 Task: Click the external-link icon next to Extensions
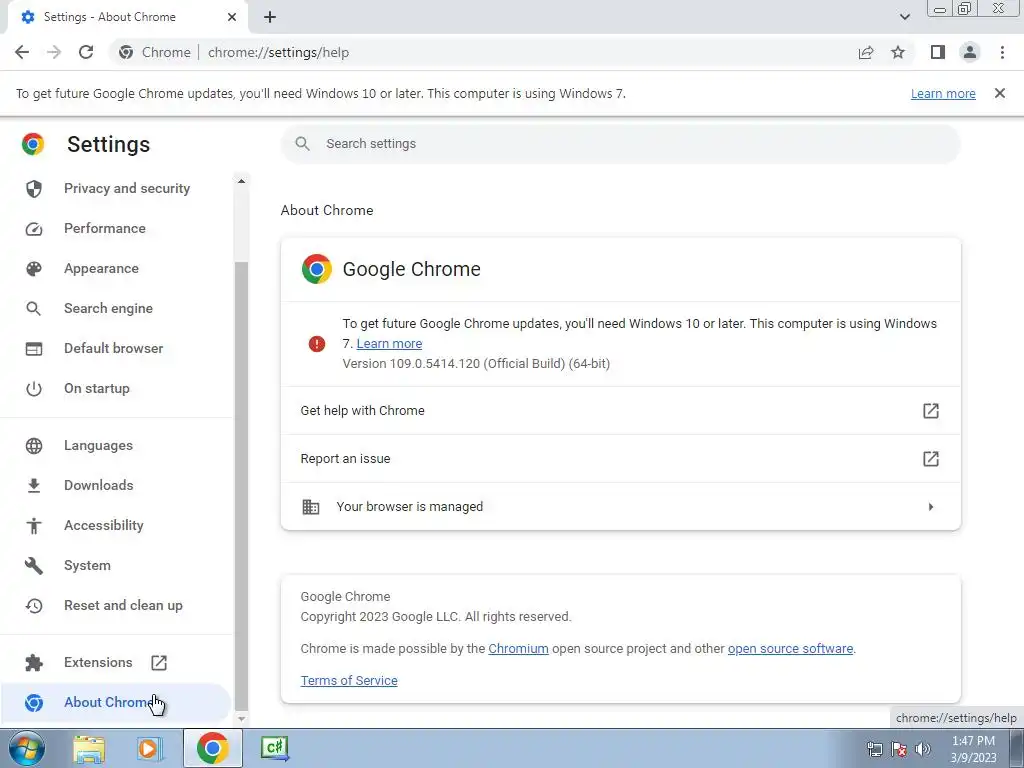(x=159, y=663)
